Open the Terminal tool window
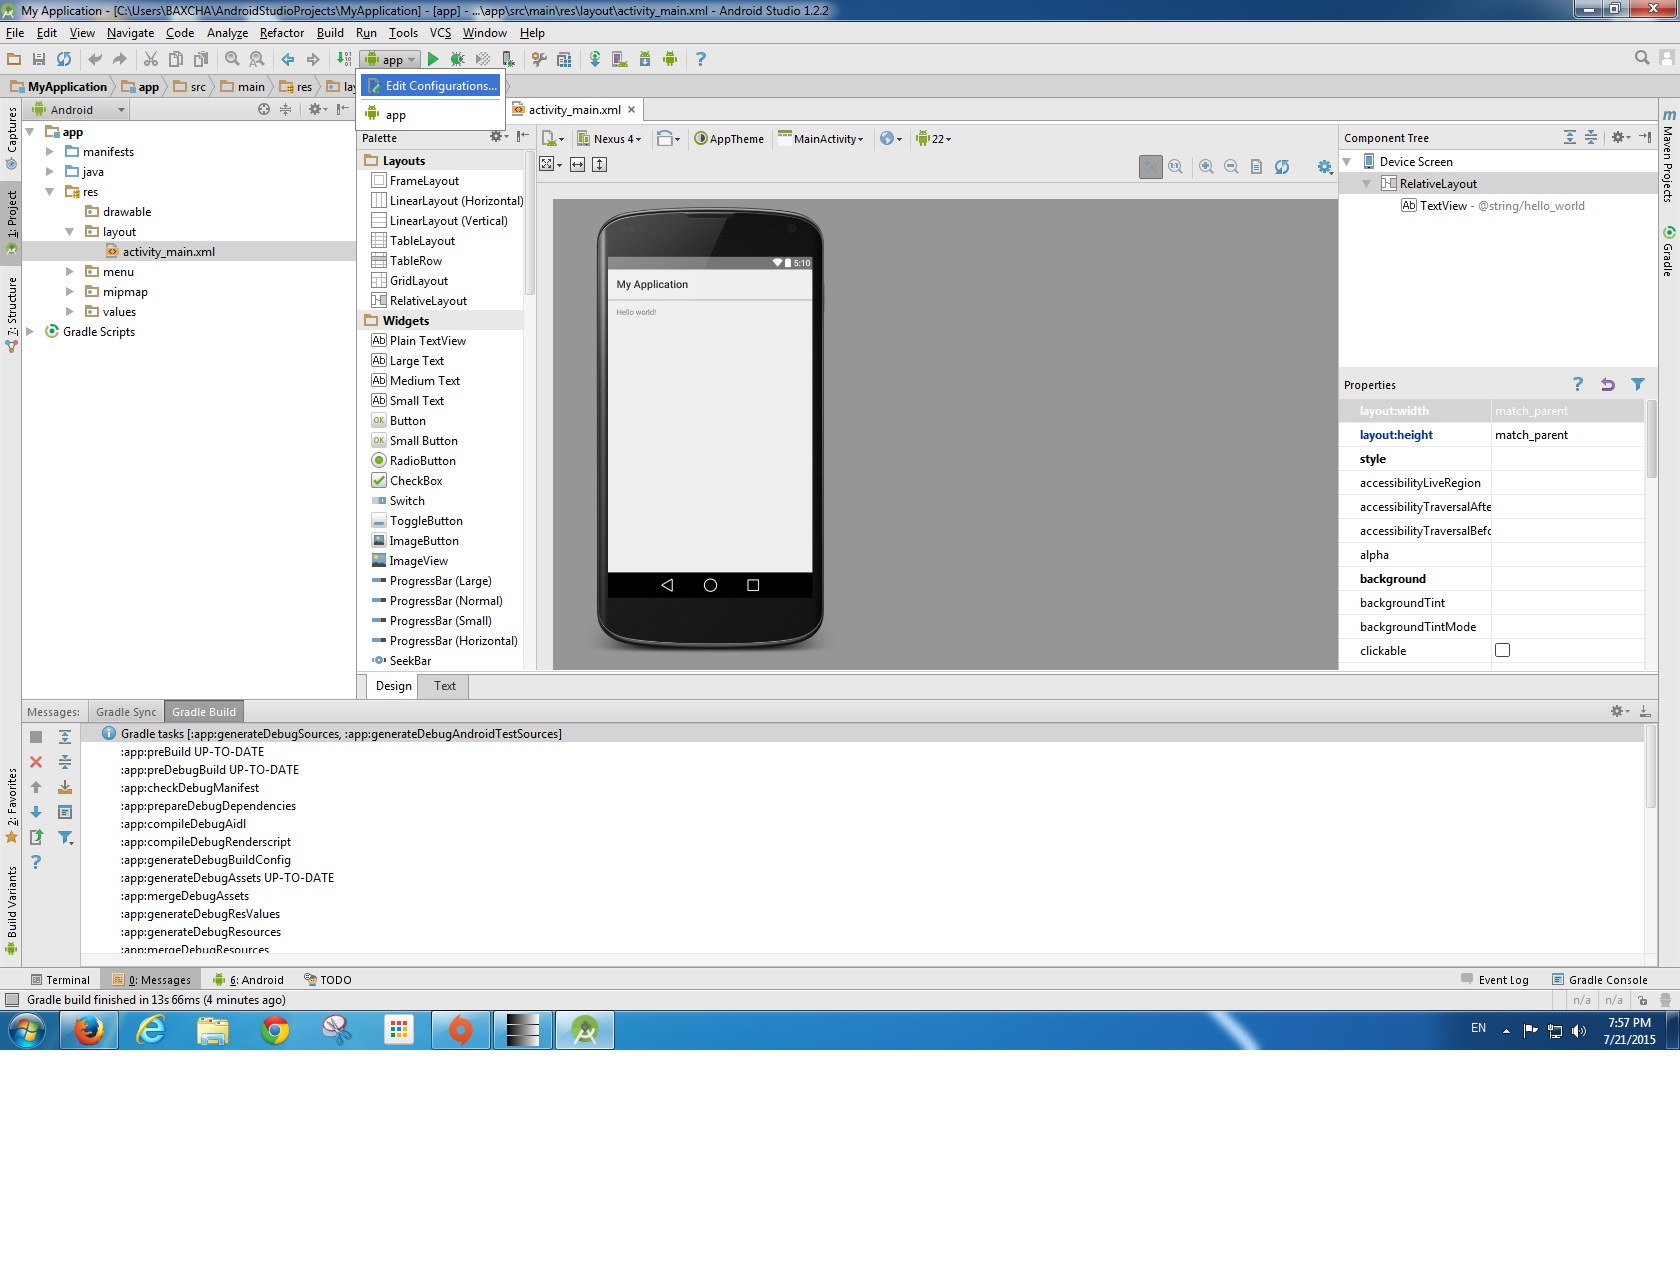 pos(60,980)
